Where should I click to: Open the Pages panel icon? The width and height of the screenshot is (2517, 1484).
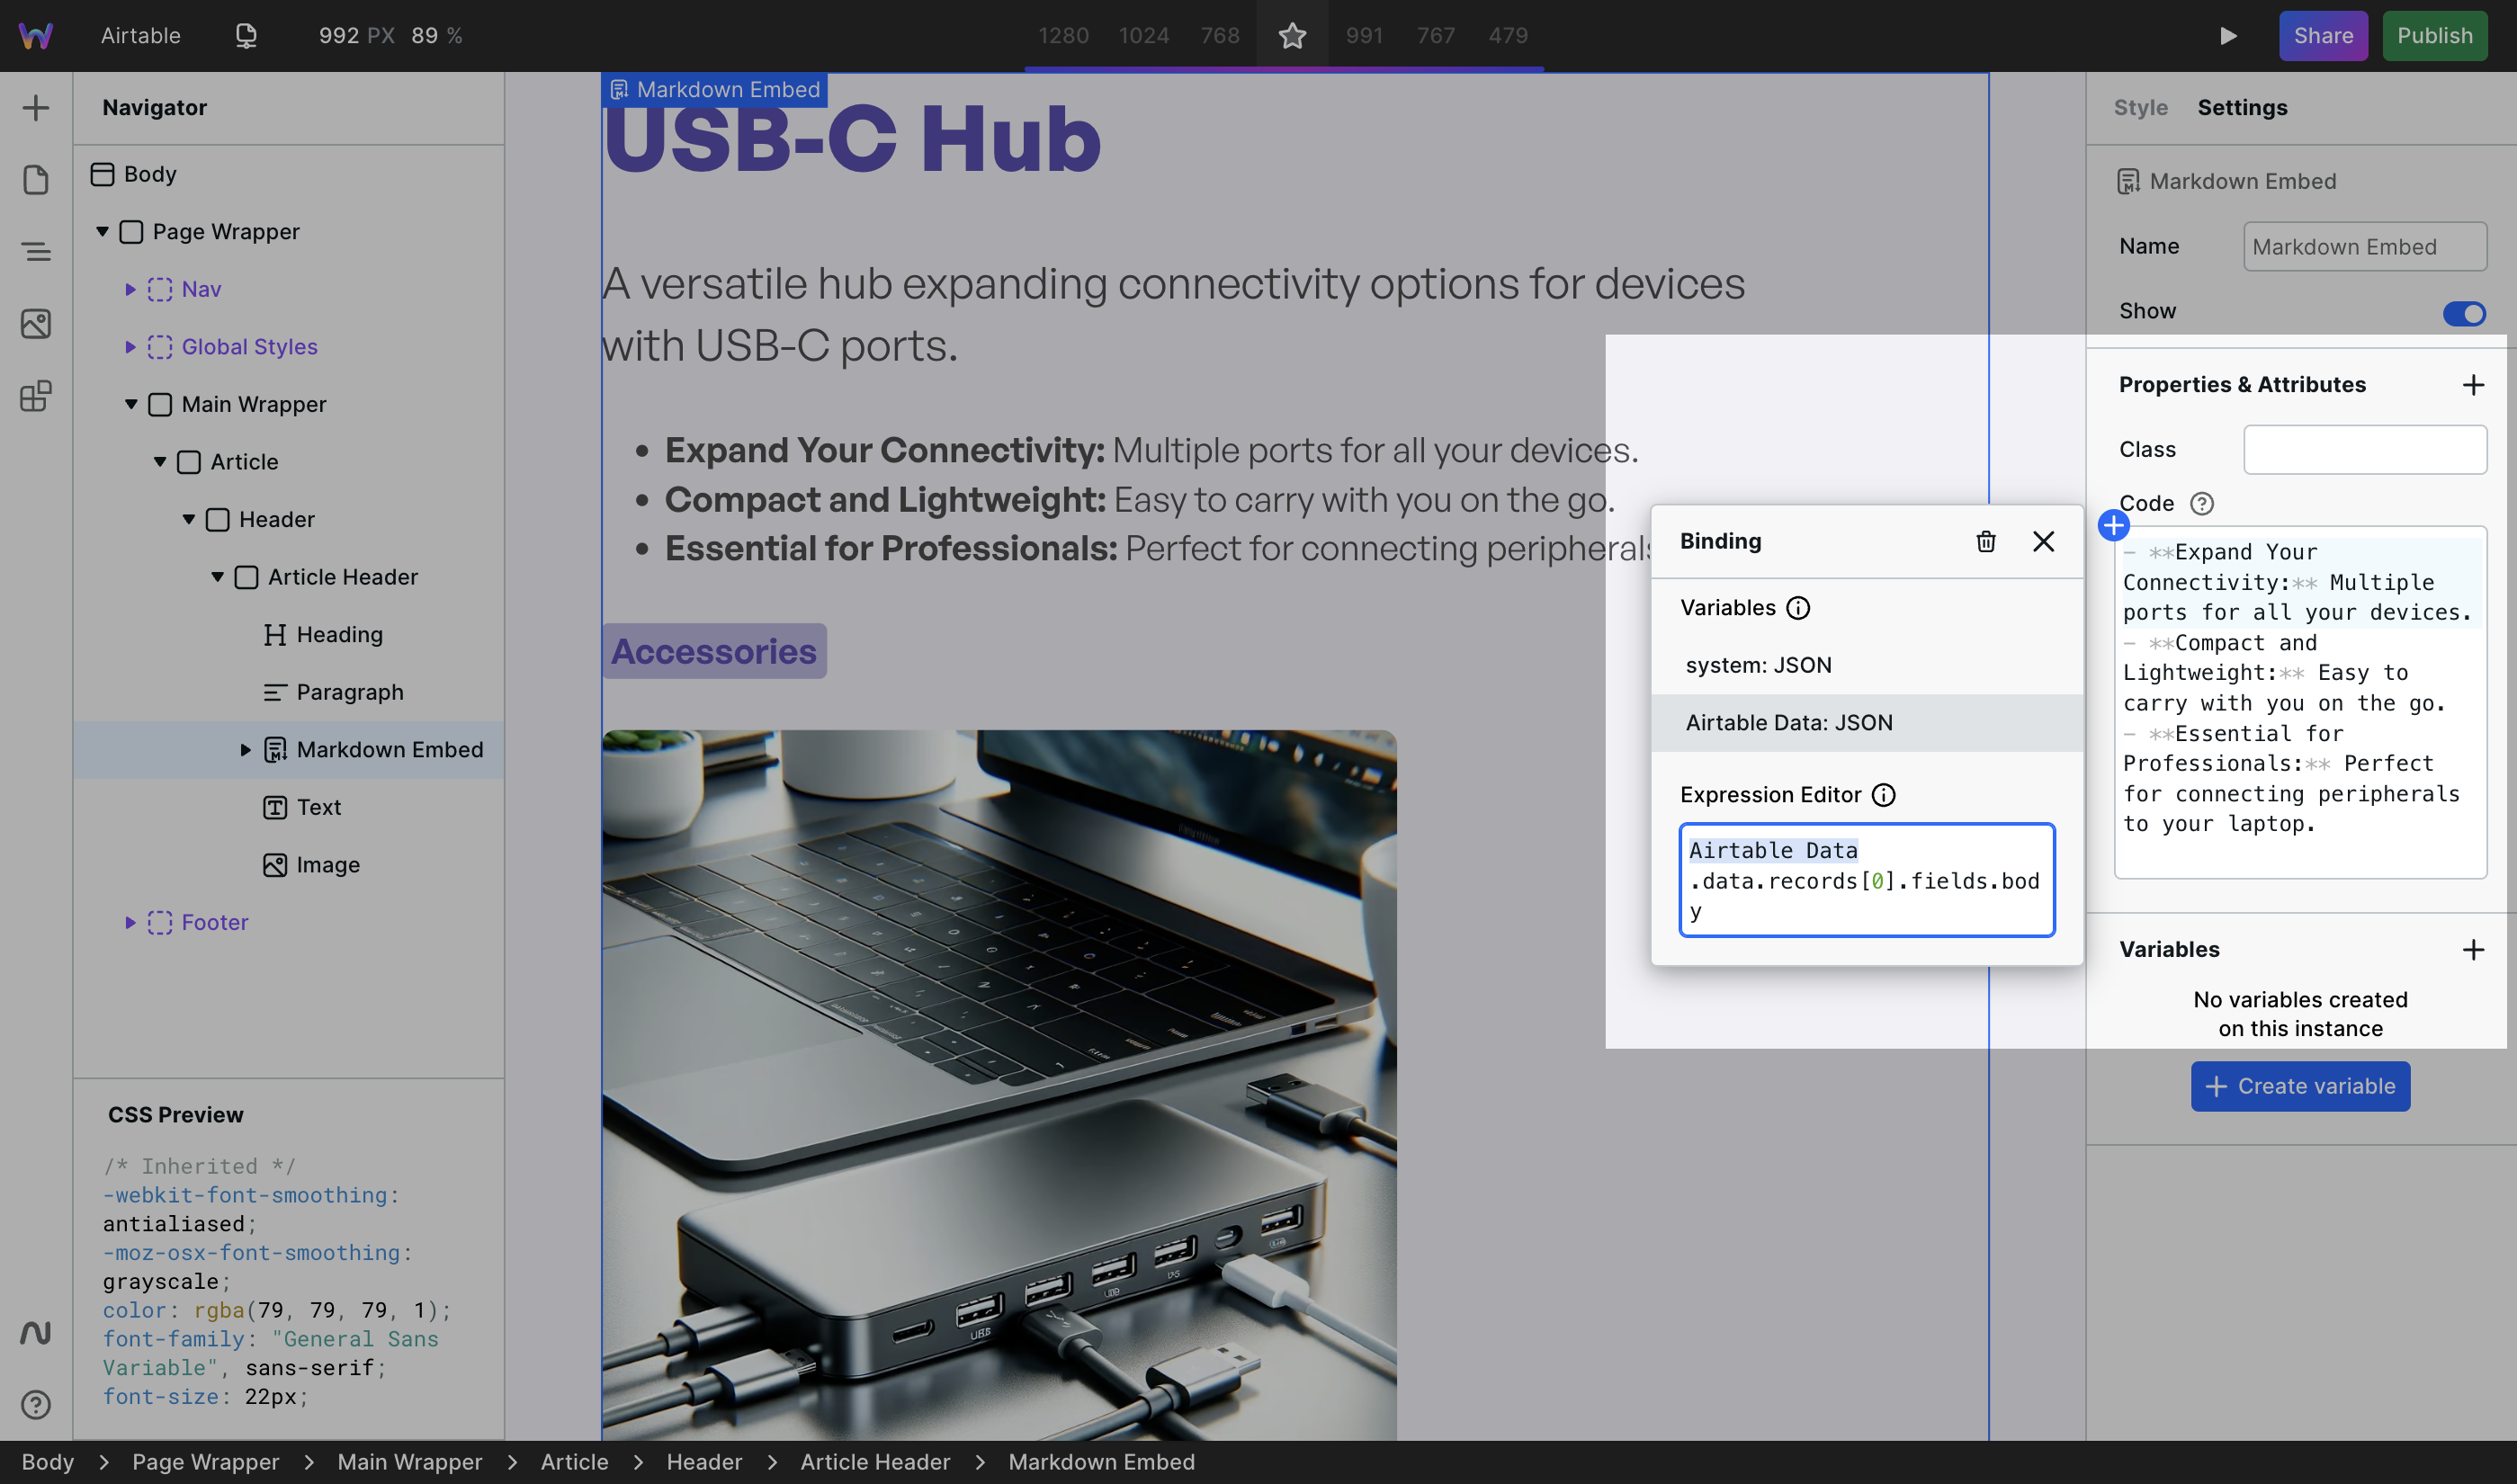tap(36, 180)
